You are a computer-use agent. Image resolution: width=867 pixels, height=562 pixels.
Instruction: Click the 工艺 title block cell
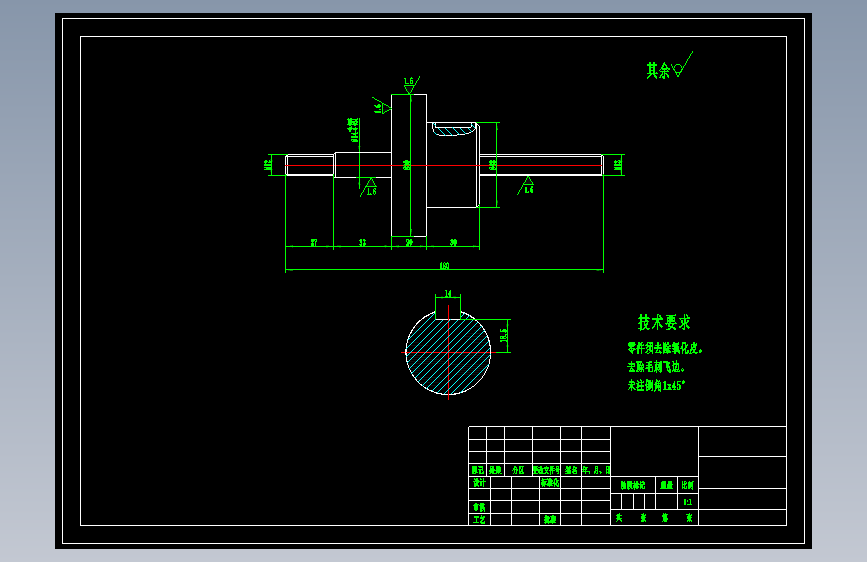point(479,519)
